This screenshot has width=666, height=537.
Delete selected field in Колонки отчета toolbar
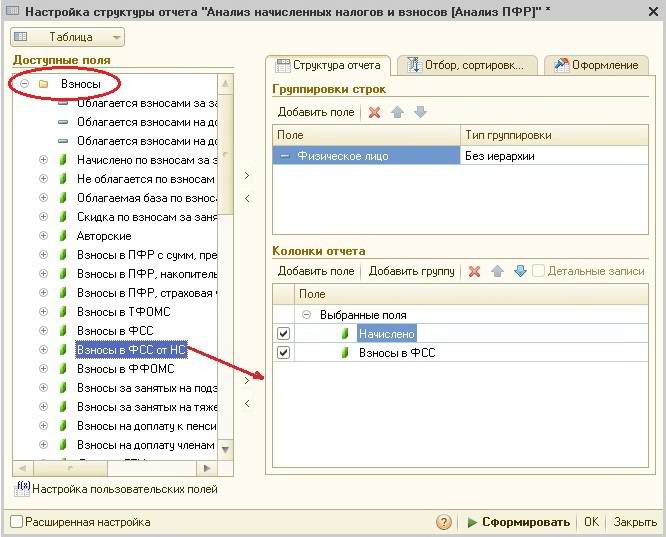[474, 271]
